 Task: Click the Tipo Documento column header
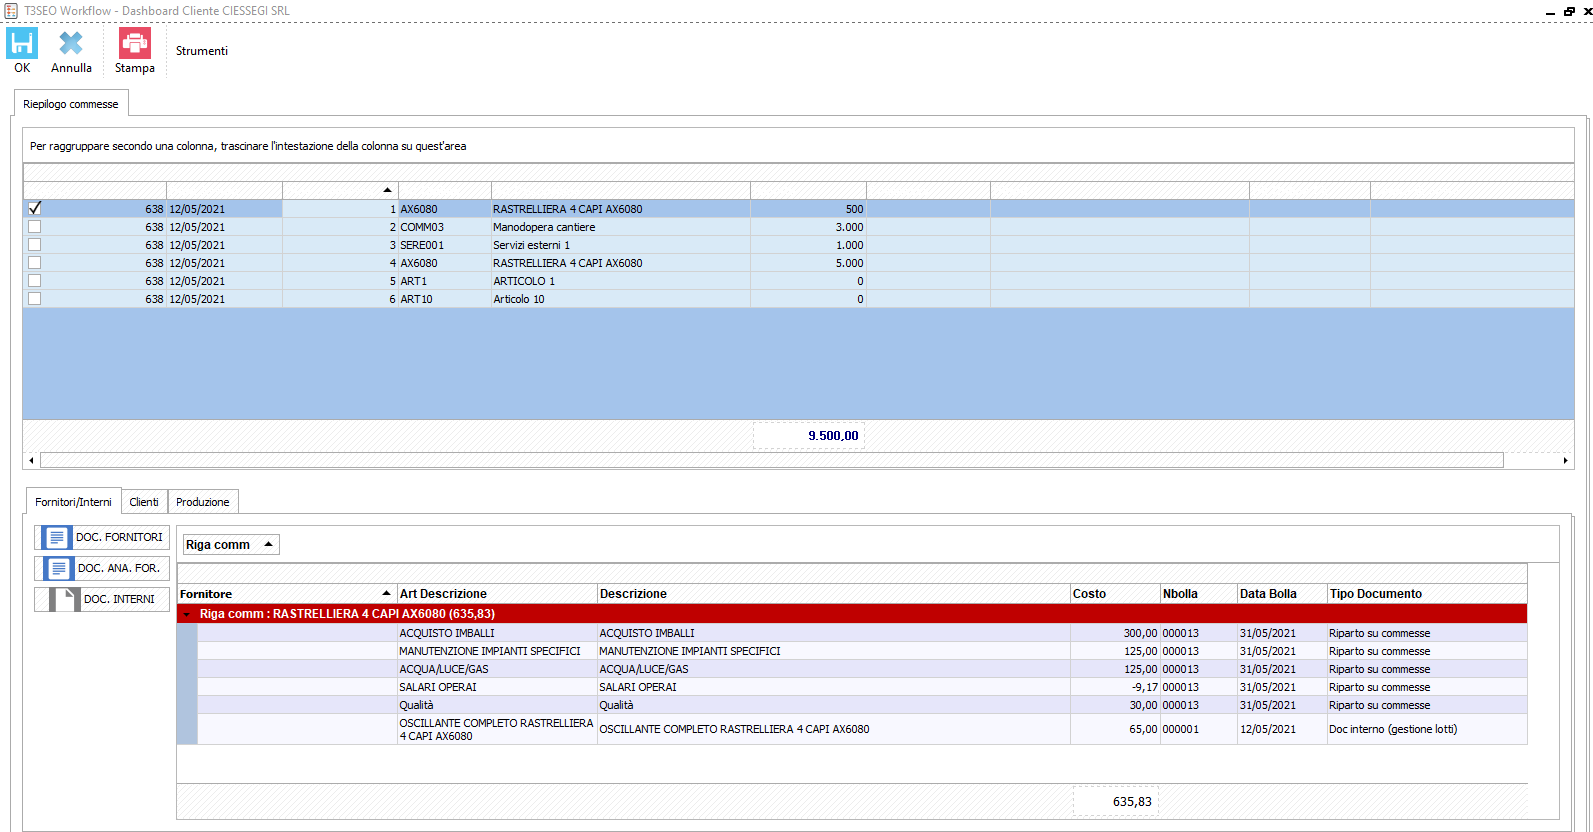(x=1427, y=594)
